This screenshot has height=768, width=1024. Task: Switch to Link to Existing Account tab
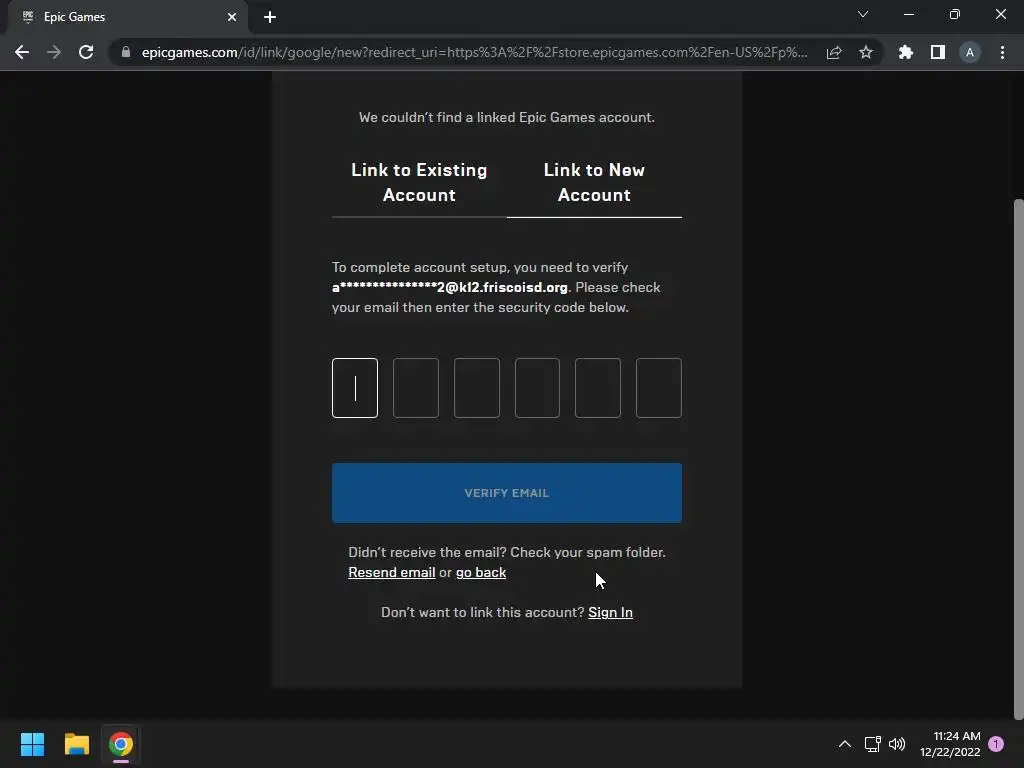click(419, 183)
